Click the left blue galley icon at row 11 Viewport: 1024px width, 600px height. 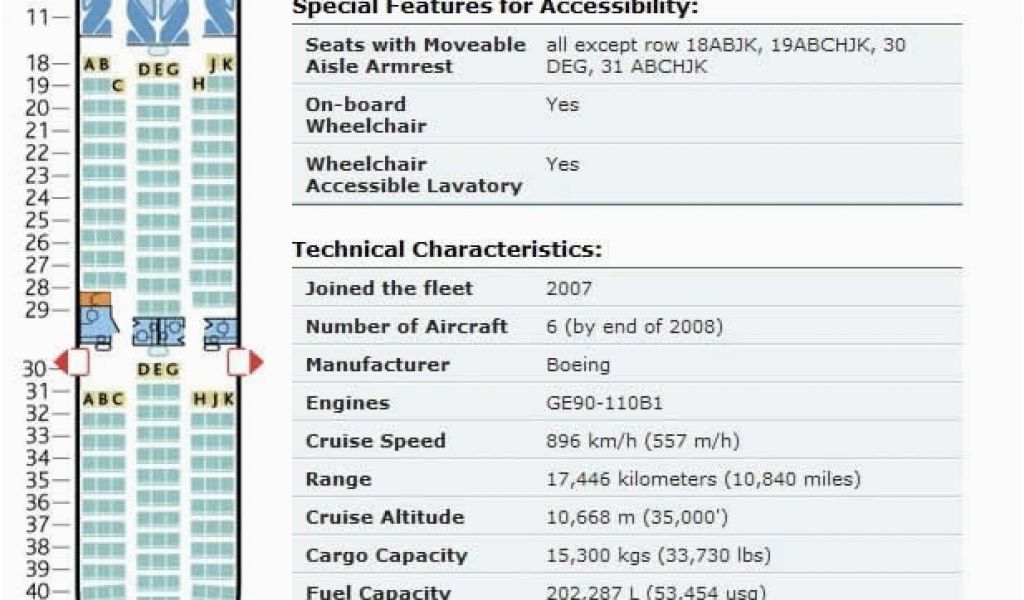click(x=95, y=17)
